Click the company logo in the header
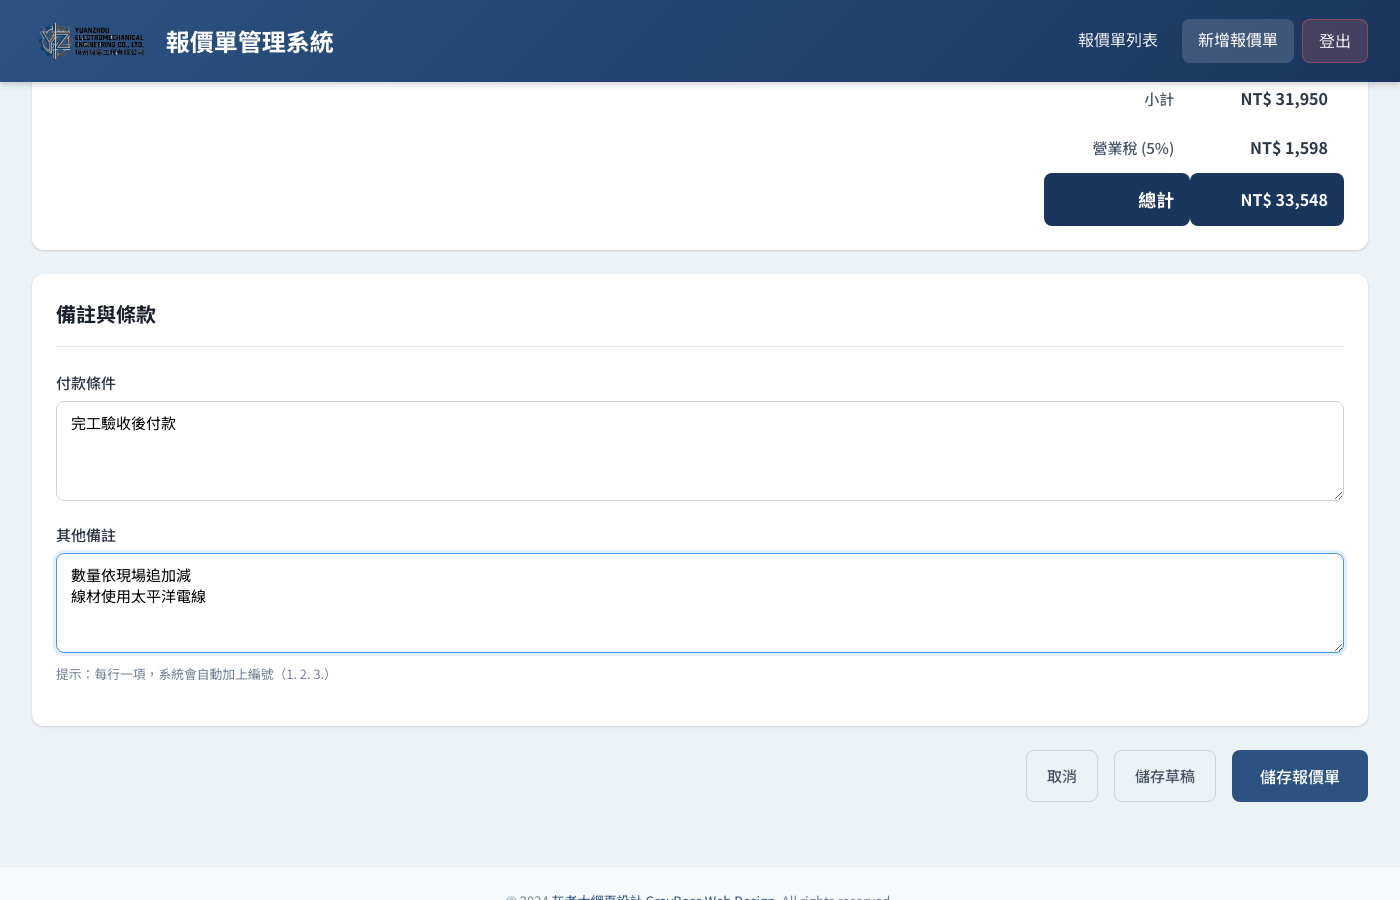 pos(91,41)
